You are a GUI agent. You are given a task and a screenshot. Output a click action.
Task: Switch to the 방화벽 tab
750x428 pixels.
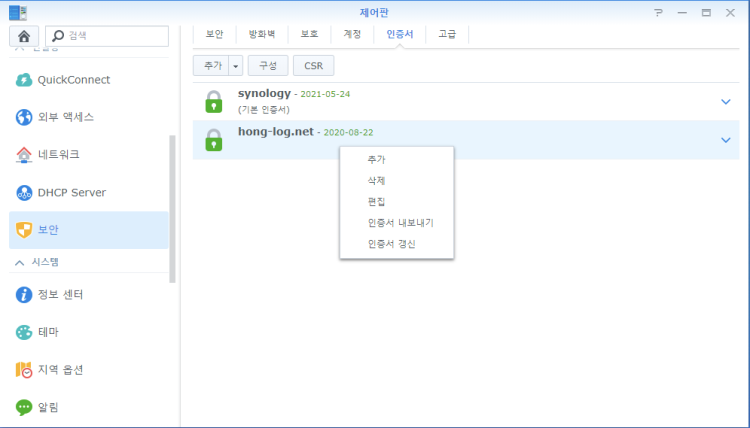(x=262, y=34)
